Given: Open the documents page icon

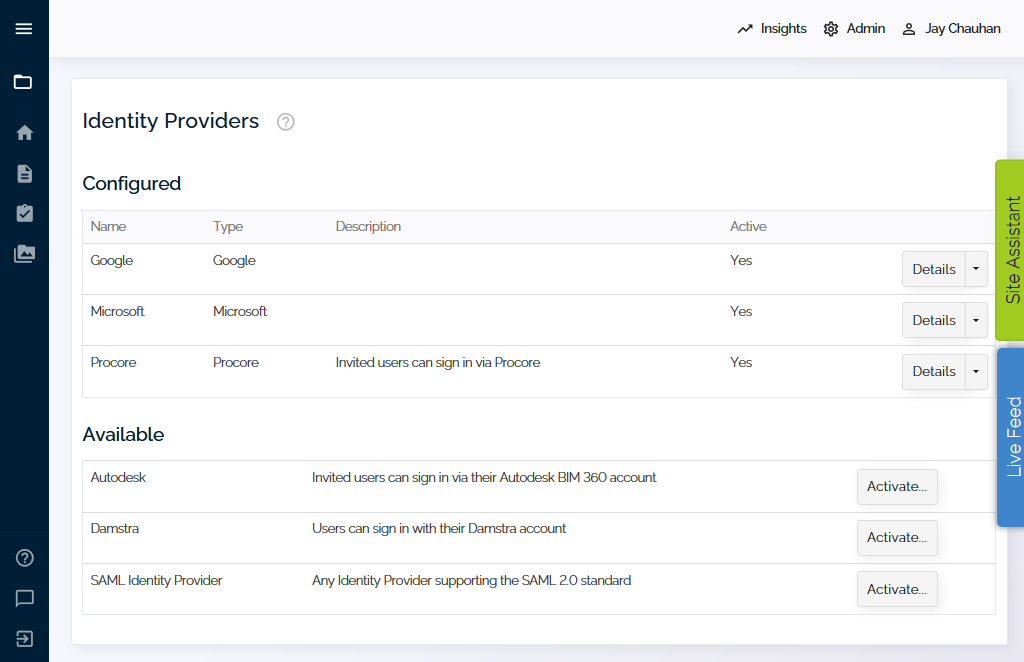Looking at the screenshot, I should tap(24, 174).
